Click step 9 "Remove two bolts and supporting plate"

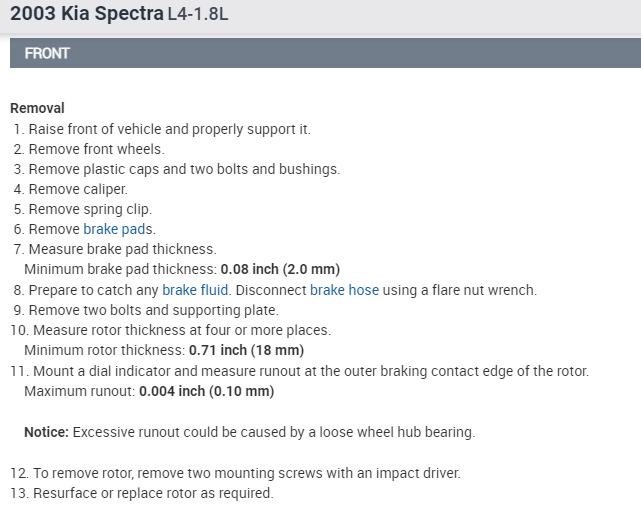click(151, 310)
